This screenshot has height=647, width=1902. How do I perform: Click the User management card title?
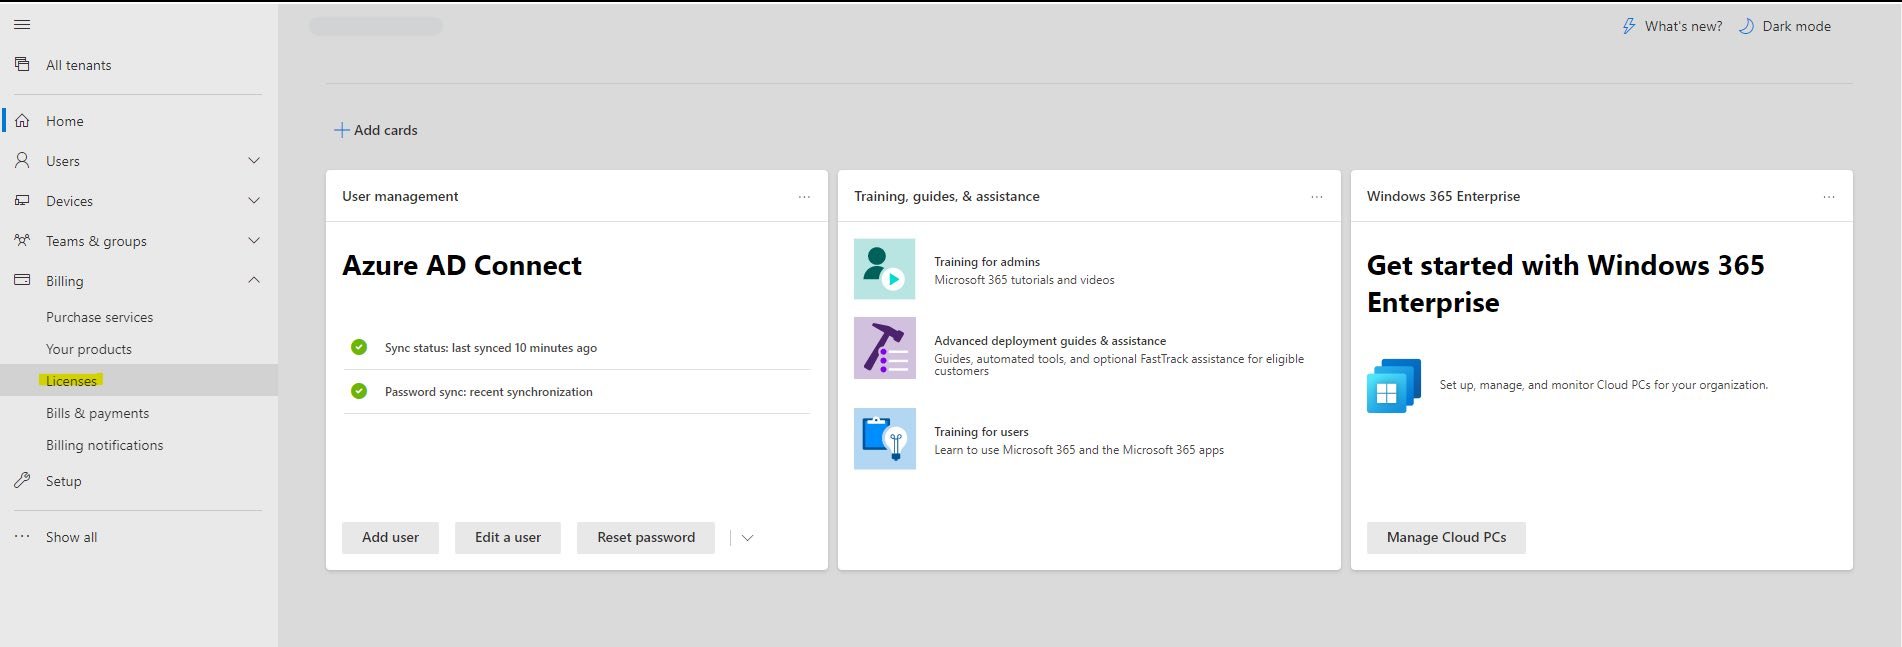pyautogui.click(x=400, y=196)
